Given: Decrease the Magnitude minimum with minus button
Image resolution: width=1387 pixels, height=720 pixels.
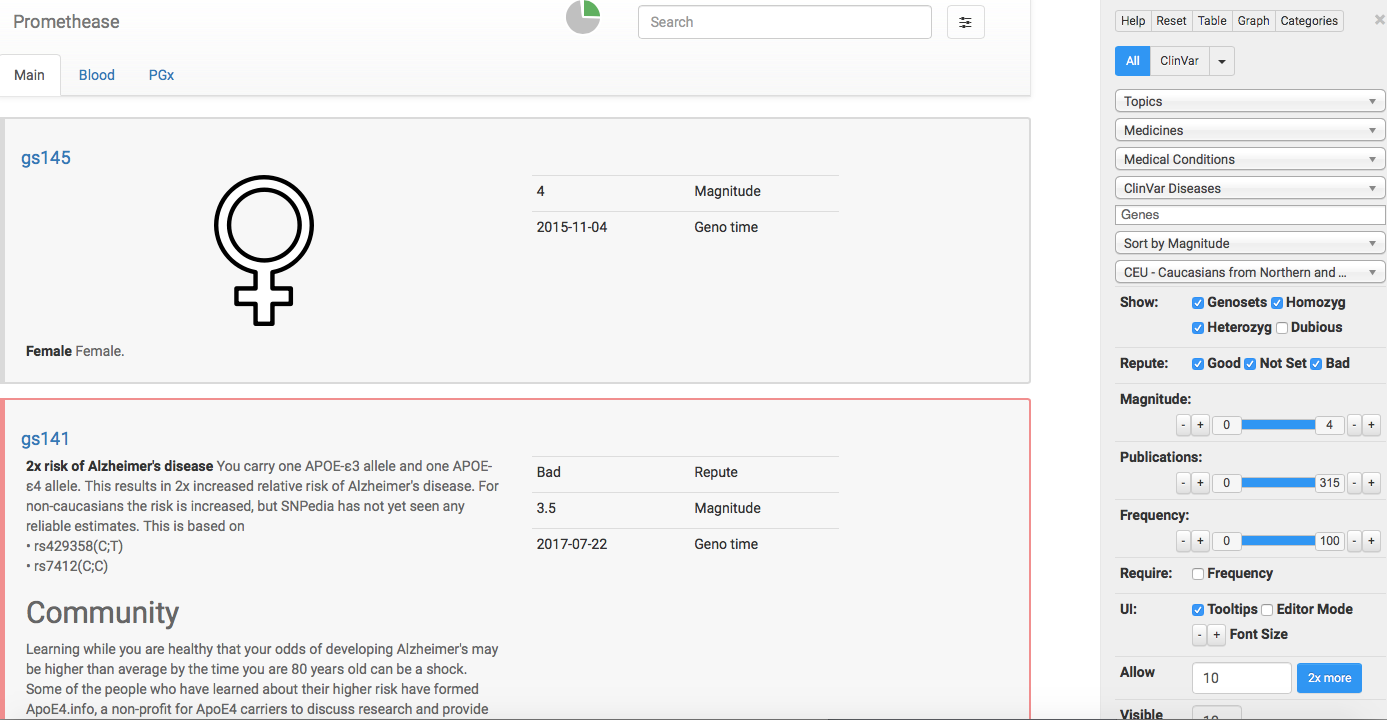Looking at the screenshot, I should pos(1184,425).
